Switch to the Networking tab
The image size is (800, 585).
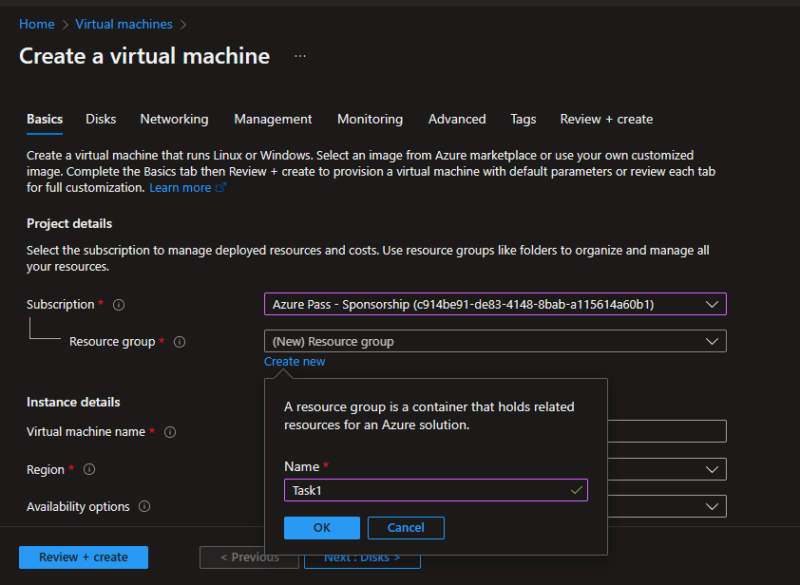click(174, 119)
